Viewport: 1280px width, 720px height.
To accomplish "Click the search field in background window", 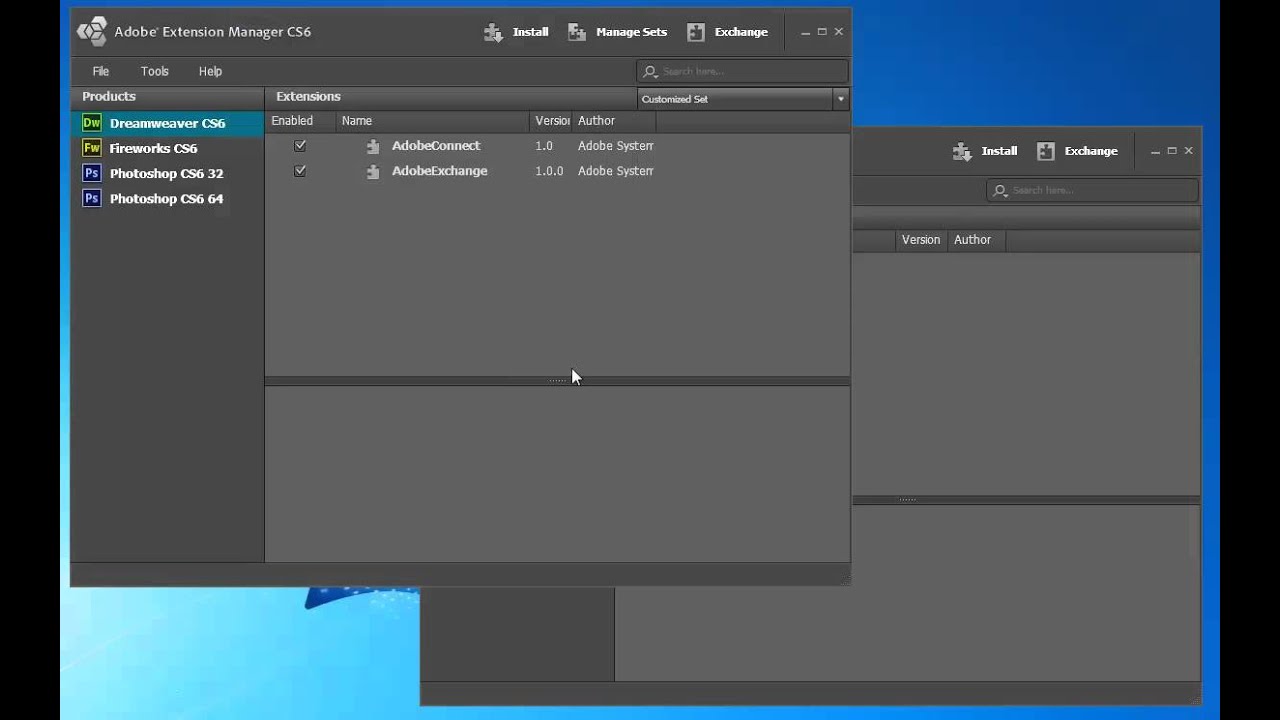I will 1092,190.
